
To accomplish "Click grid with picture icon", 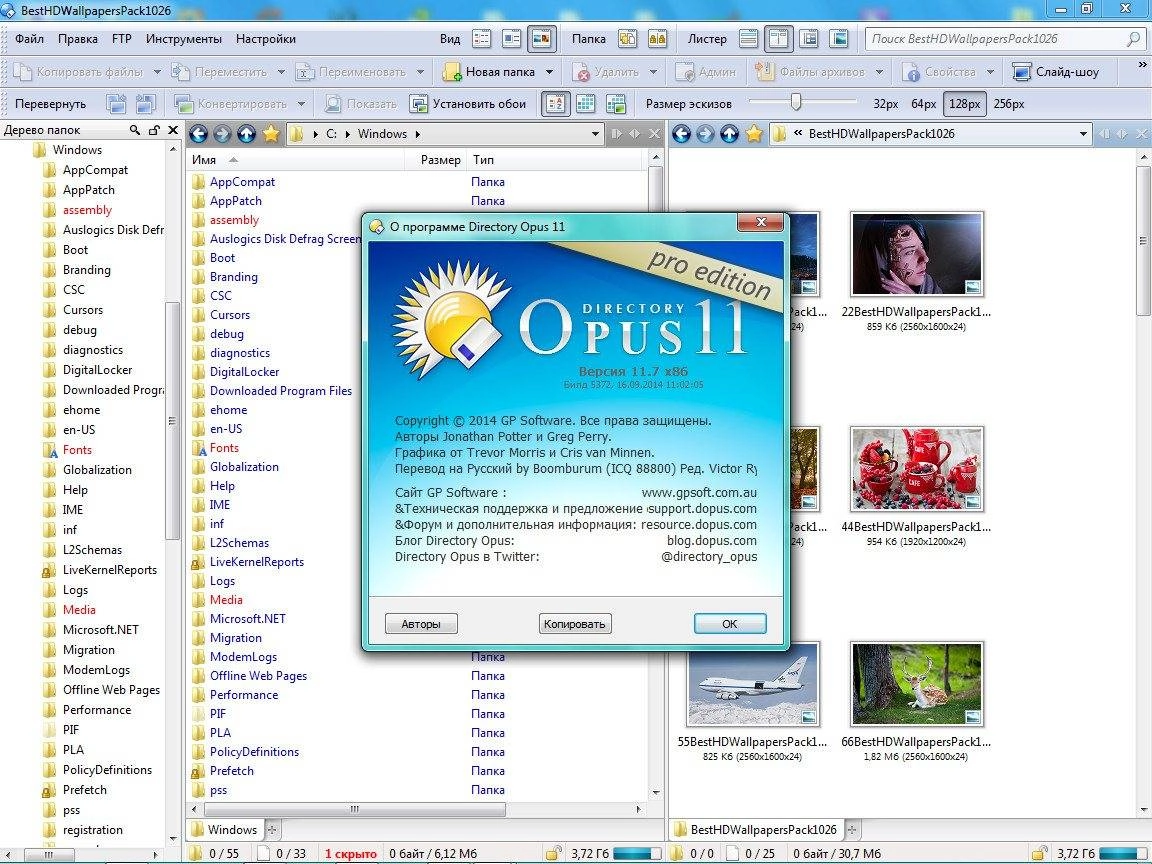I will tap(616, 104).
